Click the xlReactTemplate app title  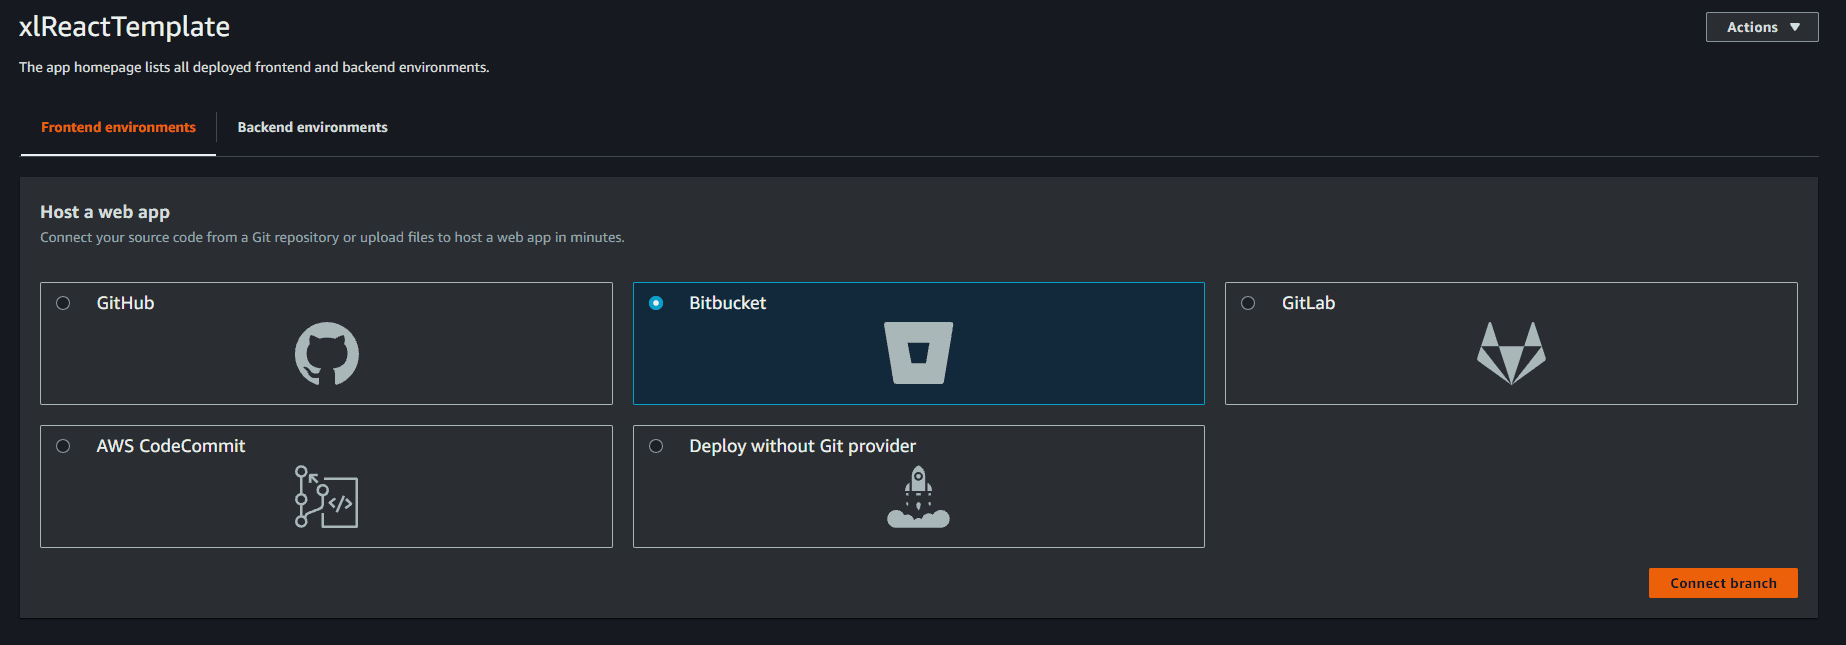[x=122, y=27]
